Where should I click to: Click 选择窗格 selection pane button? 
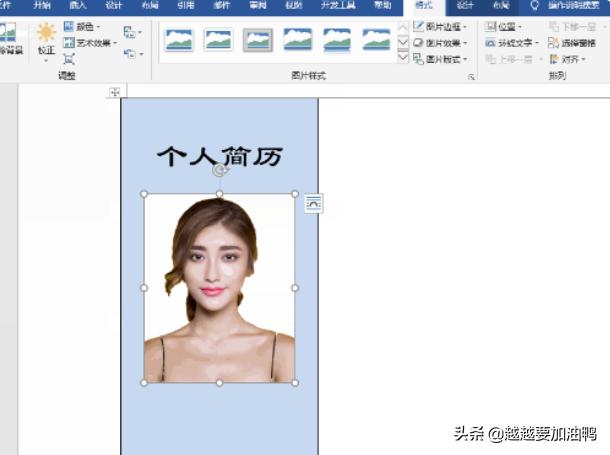(571, 43)
